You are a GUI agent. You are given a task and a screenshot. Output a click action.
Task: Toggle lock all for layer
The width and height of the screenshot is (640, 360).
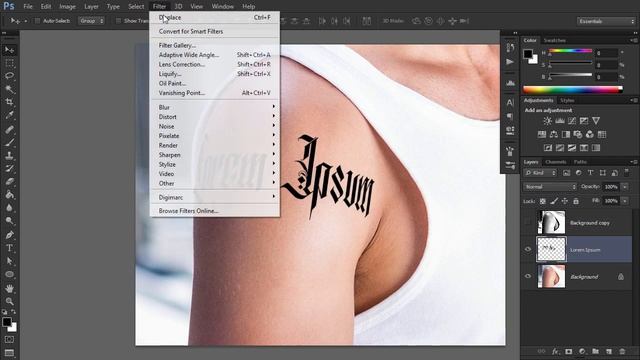576,201
